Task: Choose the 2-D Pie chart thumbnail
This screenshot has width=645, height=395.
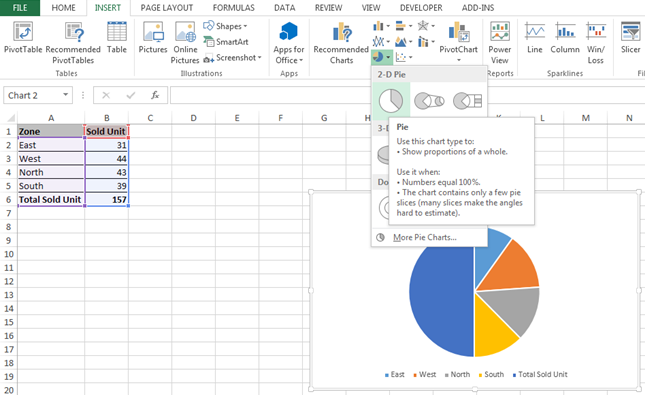Action: [391, 100]
